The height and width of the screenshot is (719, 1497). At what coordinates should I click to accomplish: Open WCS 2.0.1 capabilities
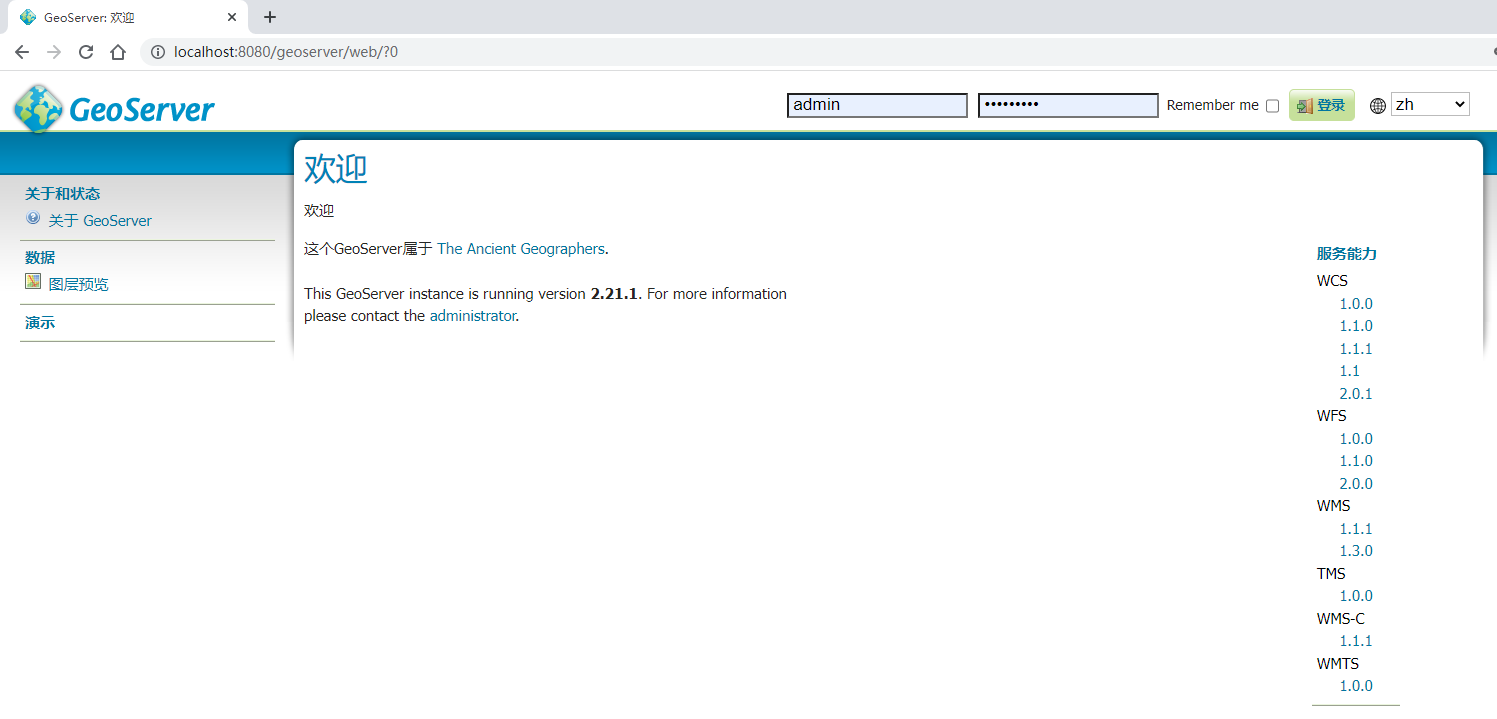click(x=1356, y=394)
